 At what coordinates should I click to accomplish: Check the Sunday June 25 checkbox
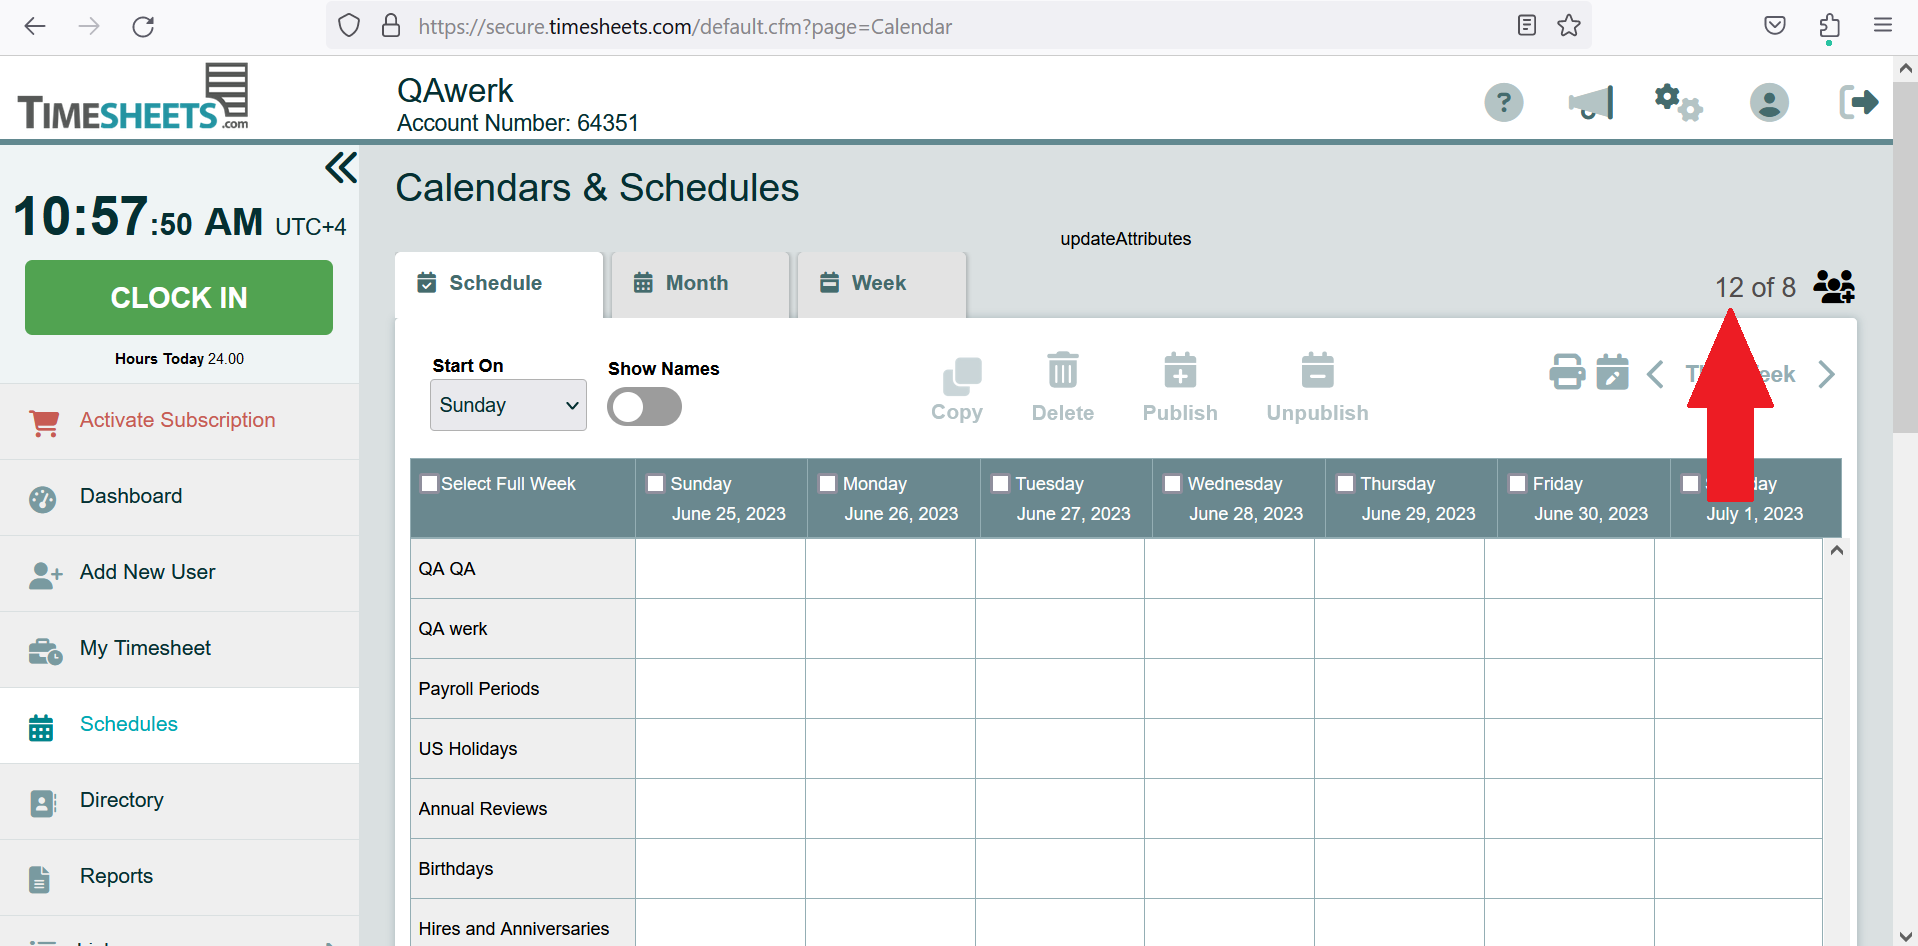(x=656, y=484)
